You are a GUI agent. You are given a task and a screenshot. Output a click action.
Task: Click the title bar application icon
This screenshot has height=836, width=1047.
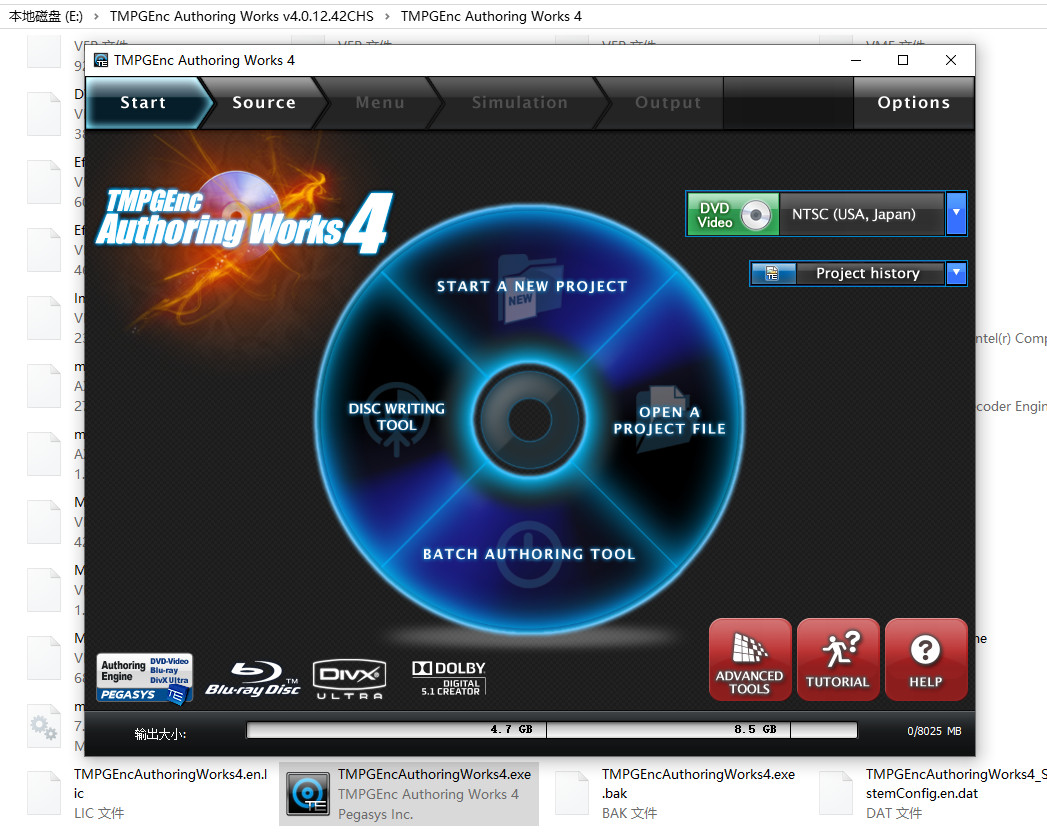[x=101, y=61]
